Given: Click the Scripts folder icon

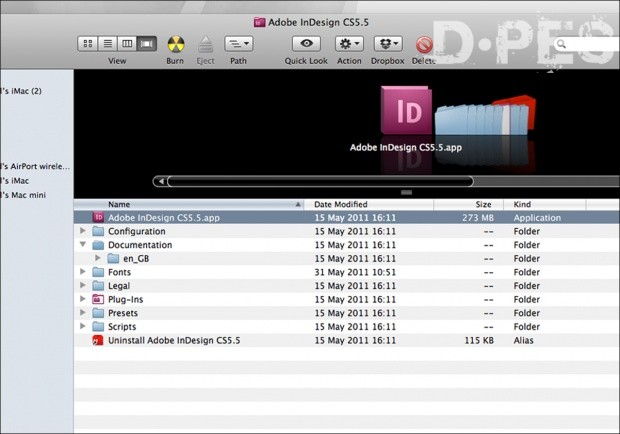Looking at the screenshot, I should click(x=98, y=326).
